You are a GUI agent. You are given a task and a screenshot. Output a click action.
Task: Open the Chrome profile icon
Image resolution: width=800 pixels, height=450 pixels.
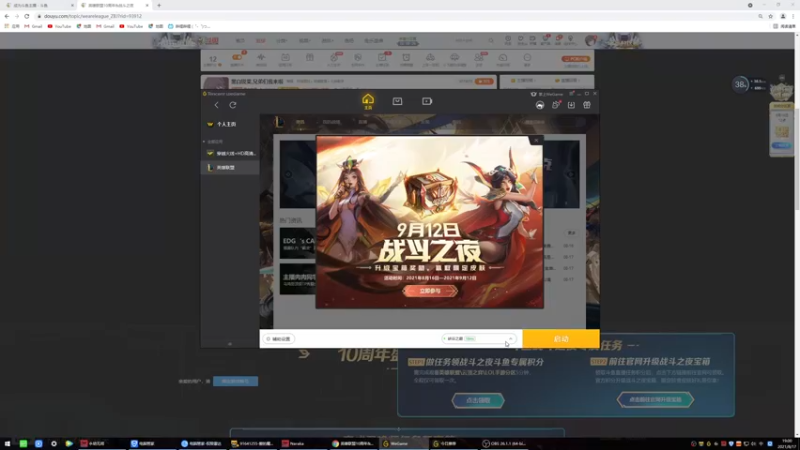(x=783, y=16)
